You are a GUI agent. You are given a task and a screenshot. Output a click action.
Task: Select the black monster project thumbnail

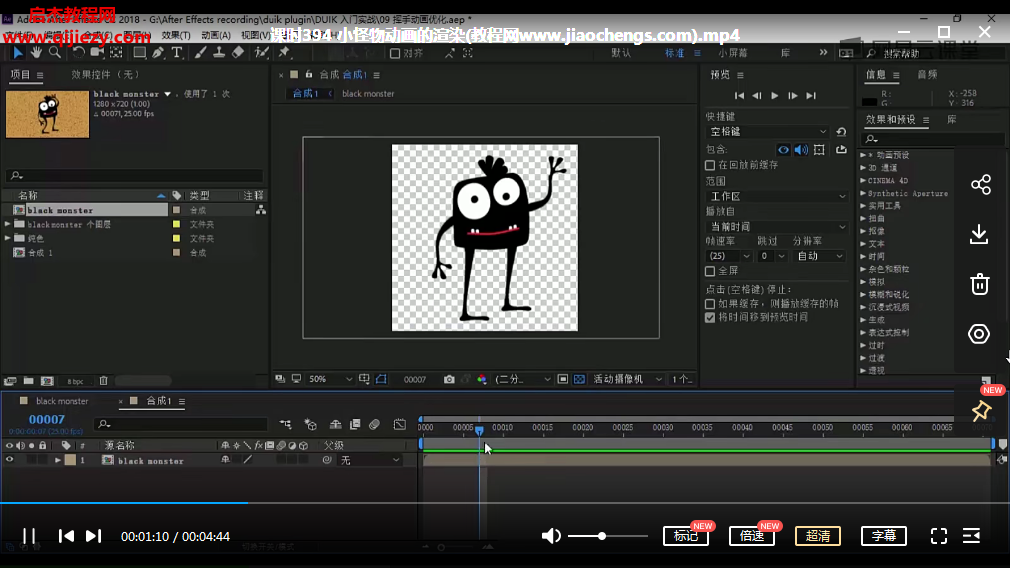click(x=48, y=114)
